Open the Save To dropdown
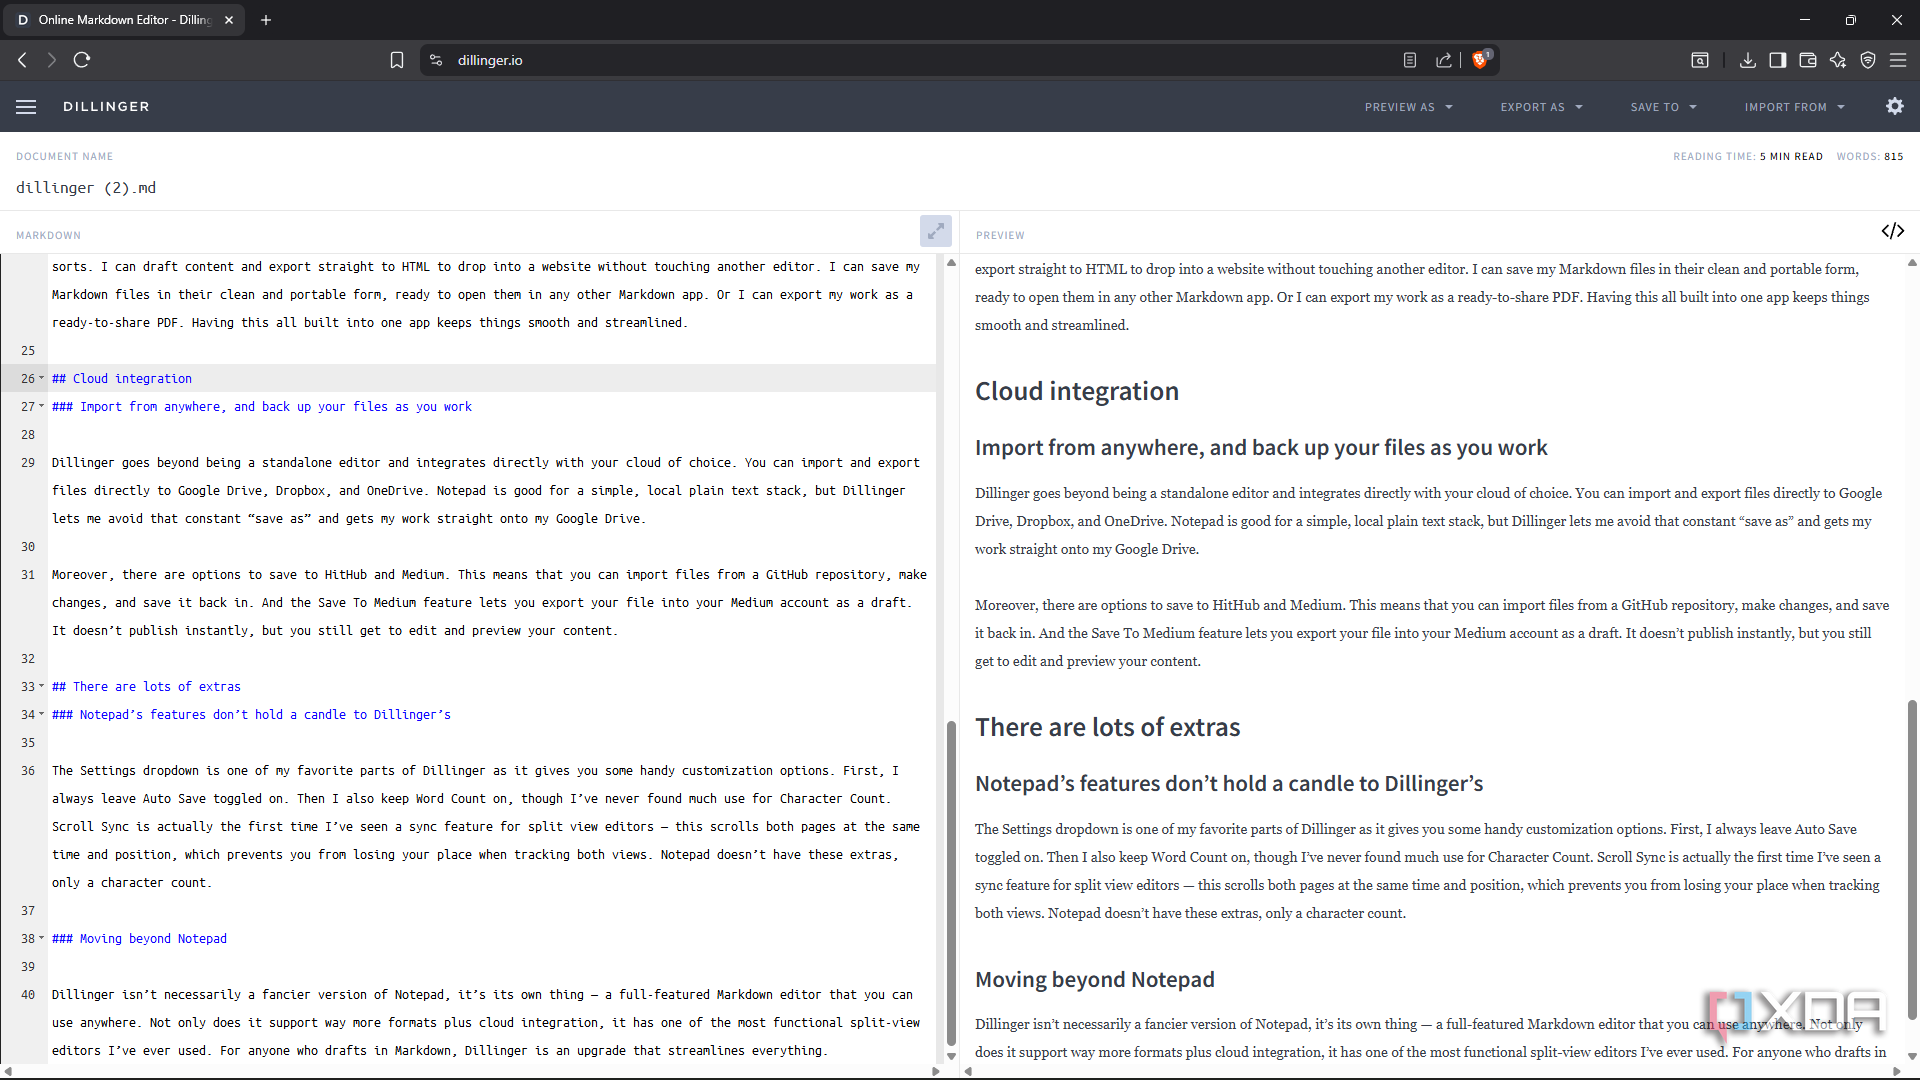This screenshot has height=1080, width=1920. pyautogui.click(x=1663, y=107)
